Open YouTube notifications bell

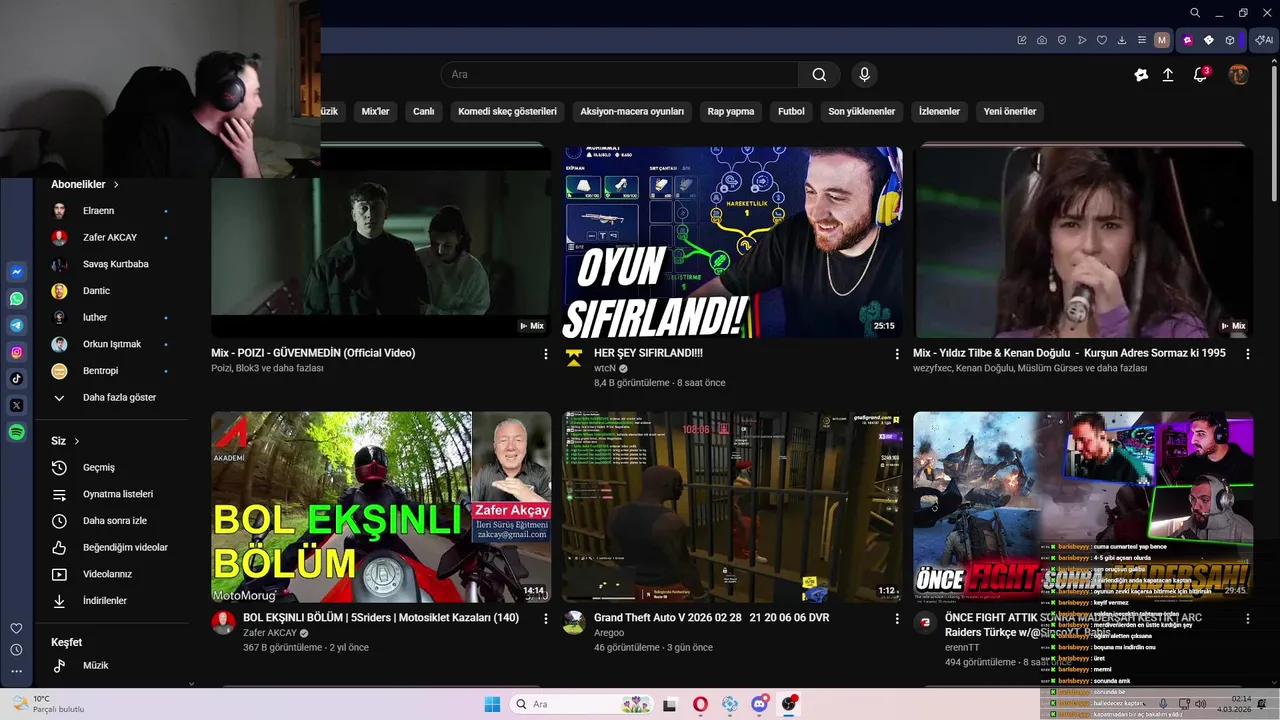tap(1201, 74)
